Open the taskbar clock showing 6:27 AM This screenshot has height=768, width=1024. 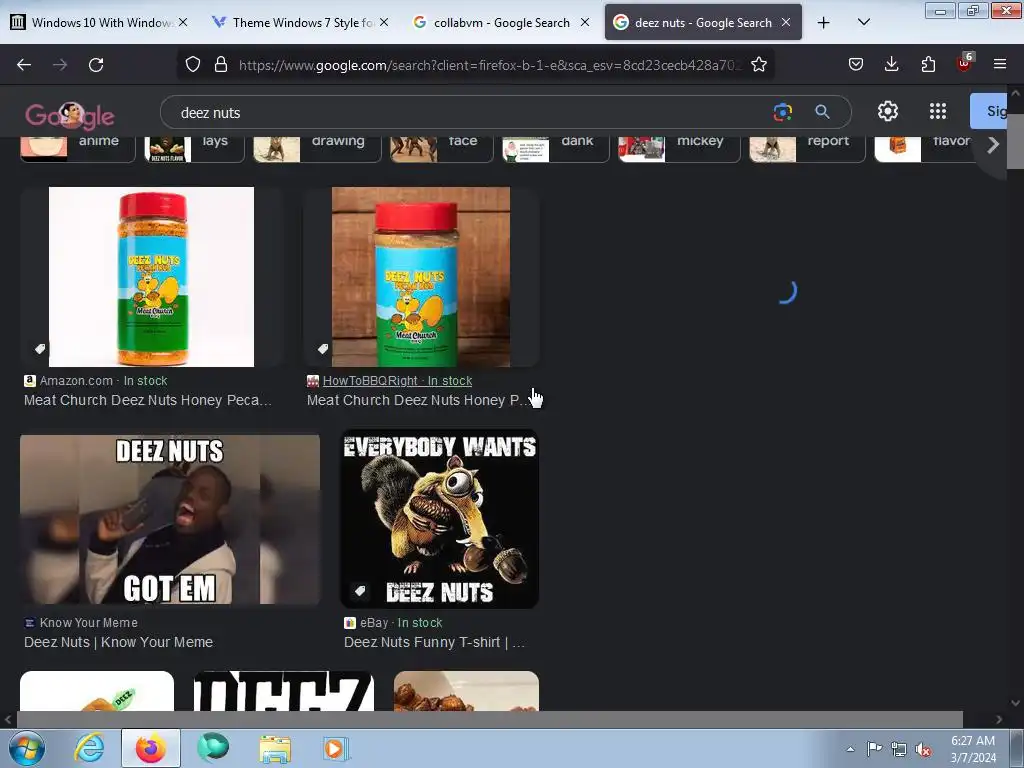click(x=973, y=749)
